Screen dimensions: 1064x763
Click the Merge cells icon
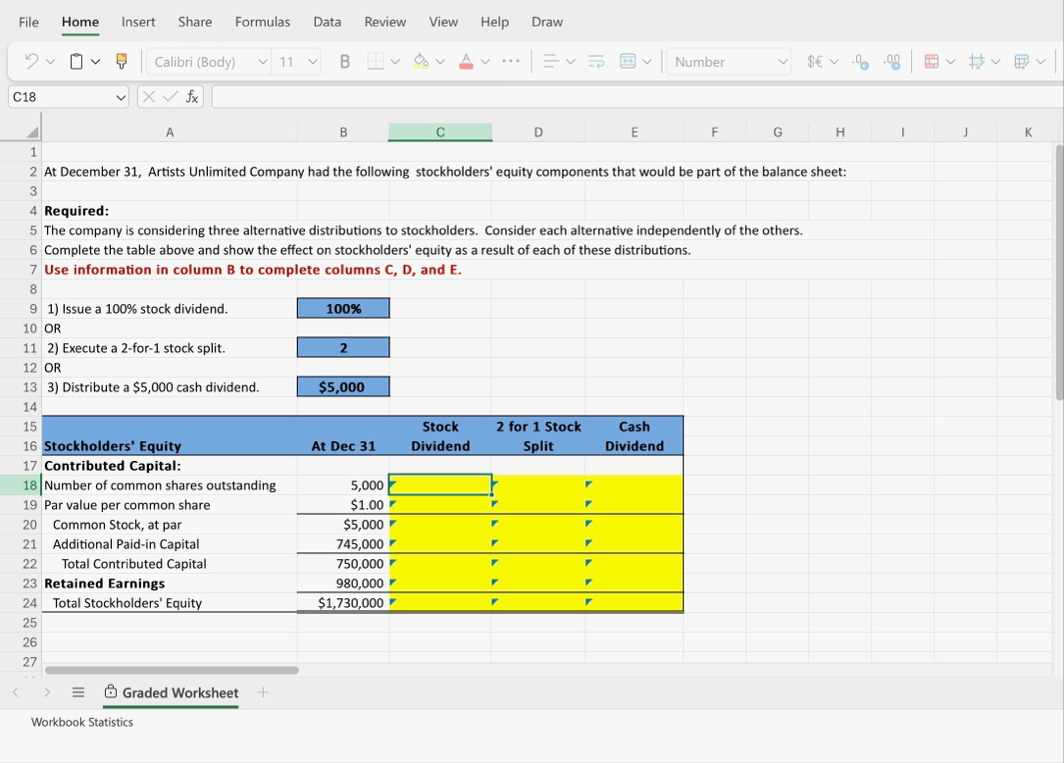tap(628, 62)
